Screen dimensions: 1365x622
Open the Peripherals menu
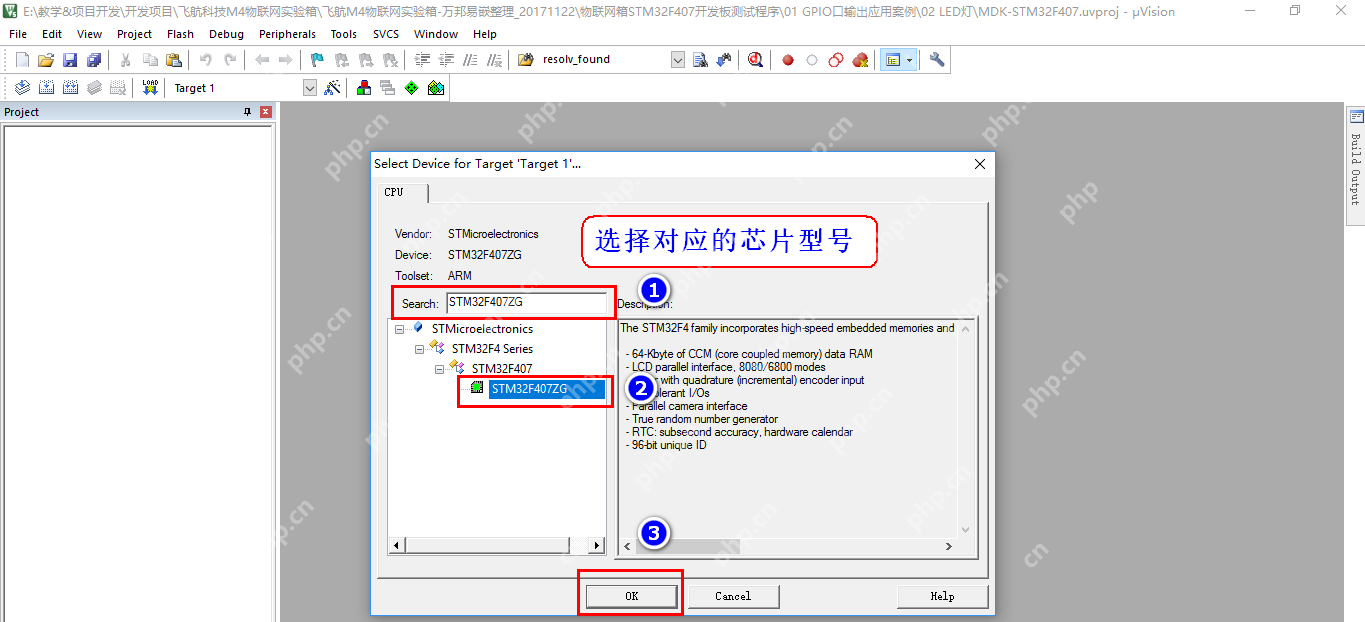tap(287, 34)
